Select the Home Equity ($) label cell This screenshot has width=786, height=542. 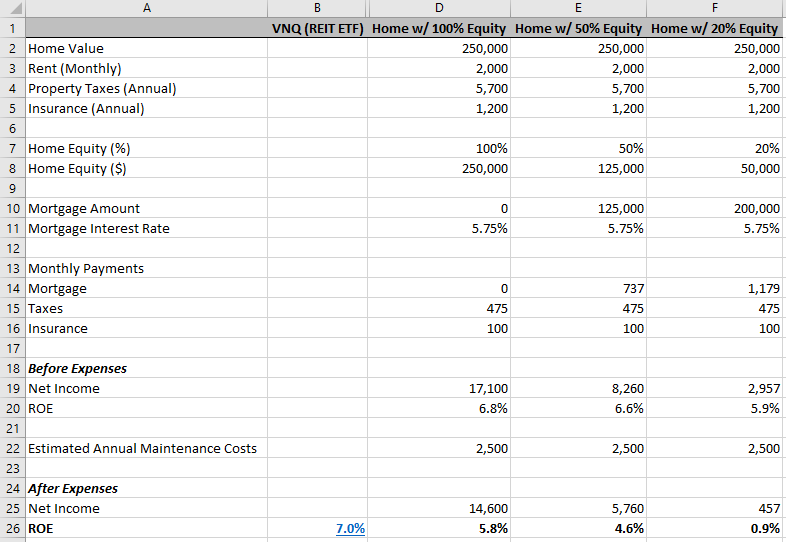click(x=146, y=168)
